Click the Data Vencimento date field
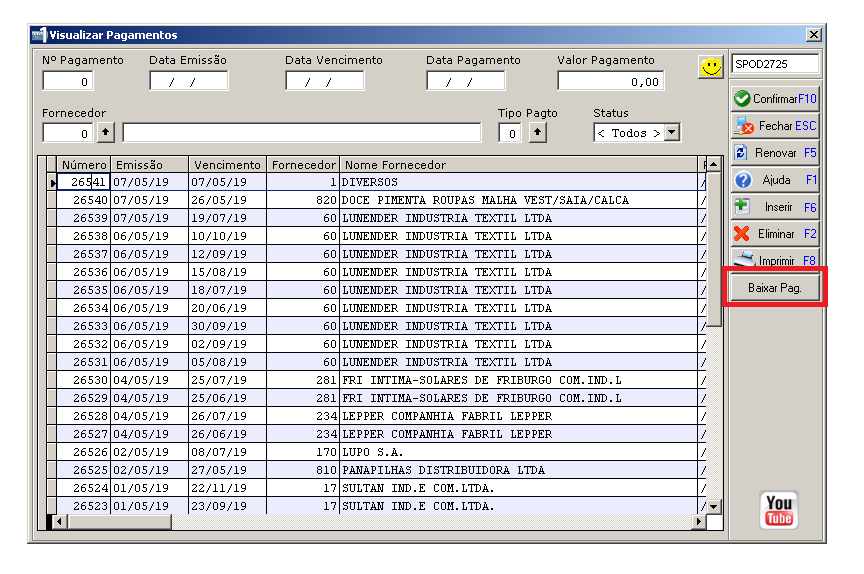The height and width of the screenshot is (574, 864). point(325,82)
